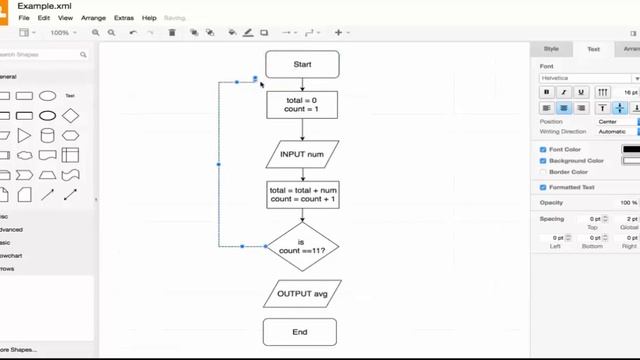Toggle format panel icon at toolbar right
640x360 pixels.
(x=633, y=33)
